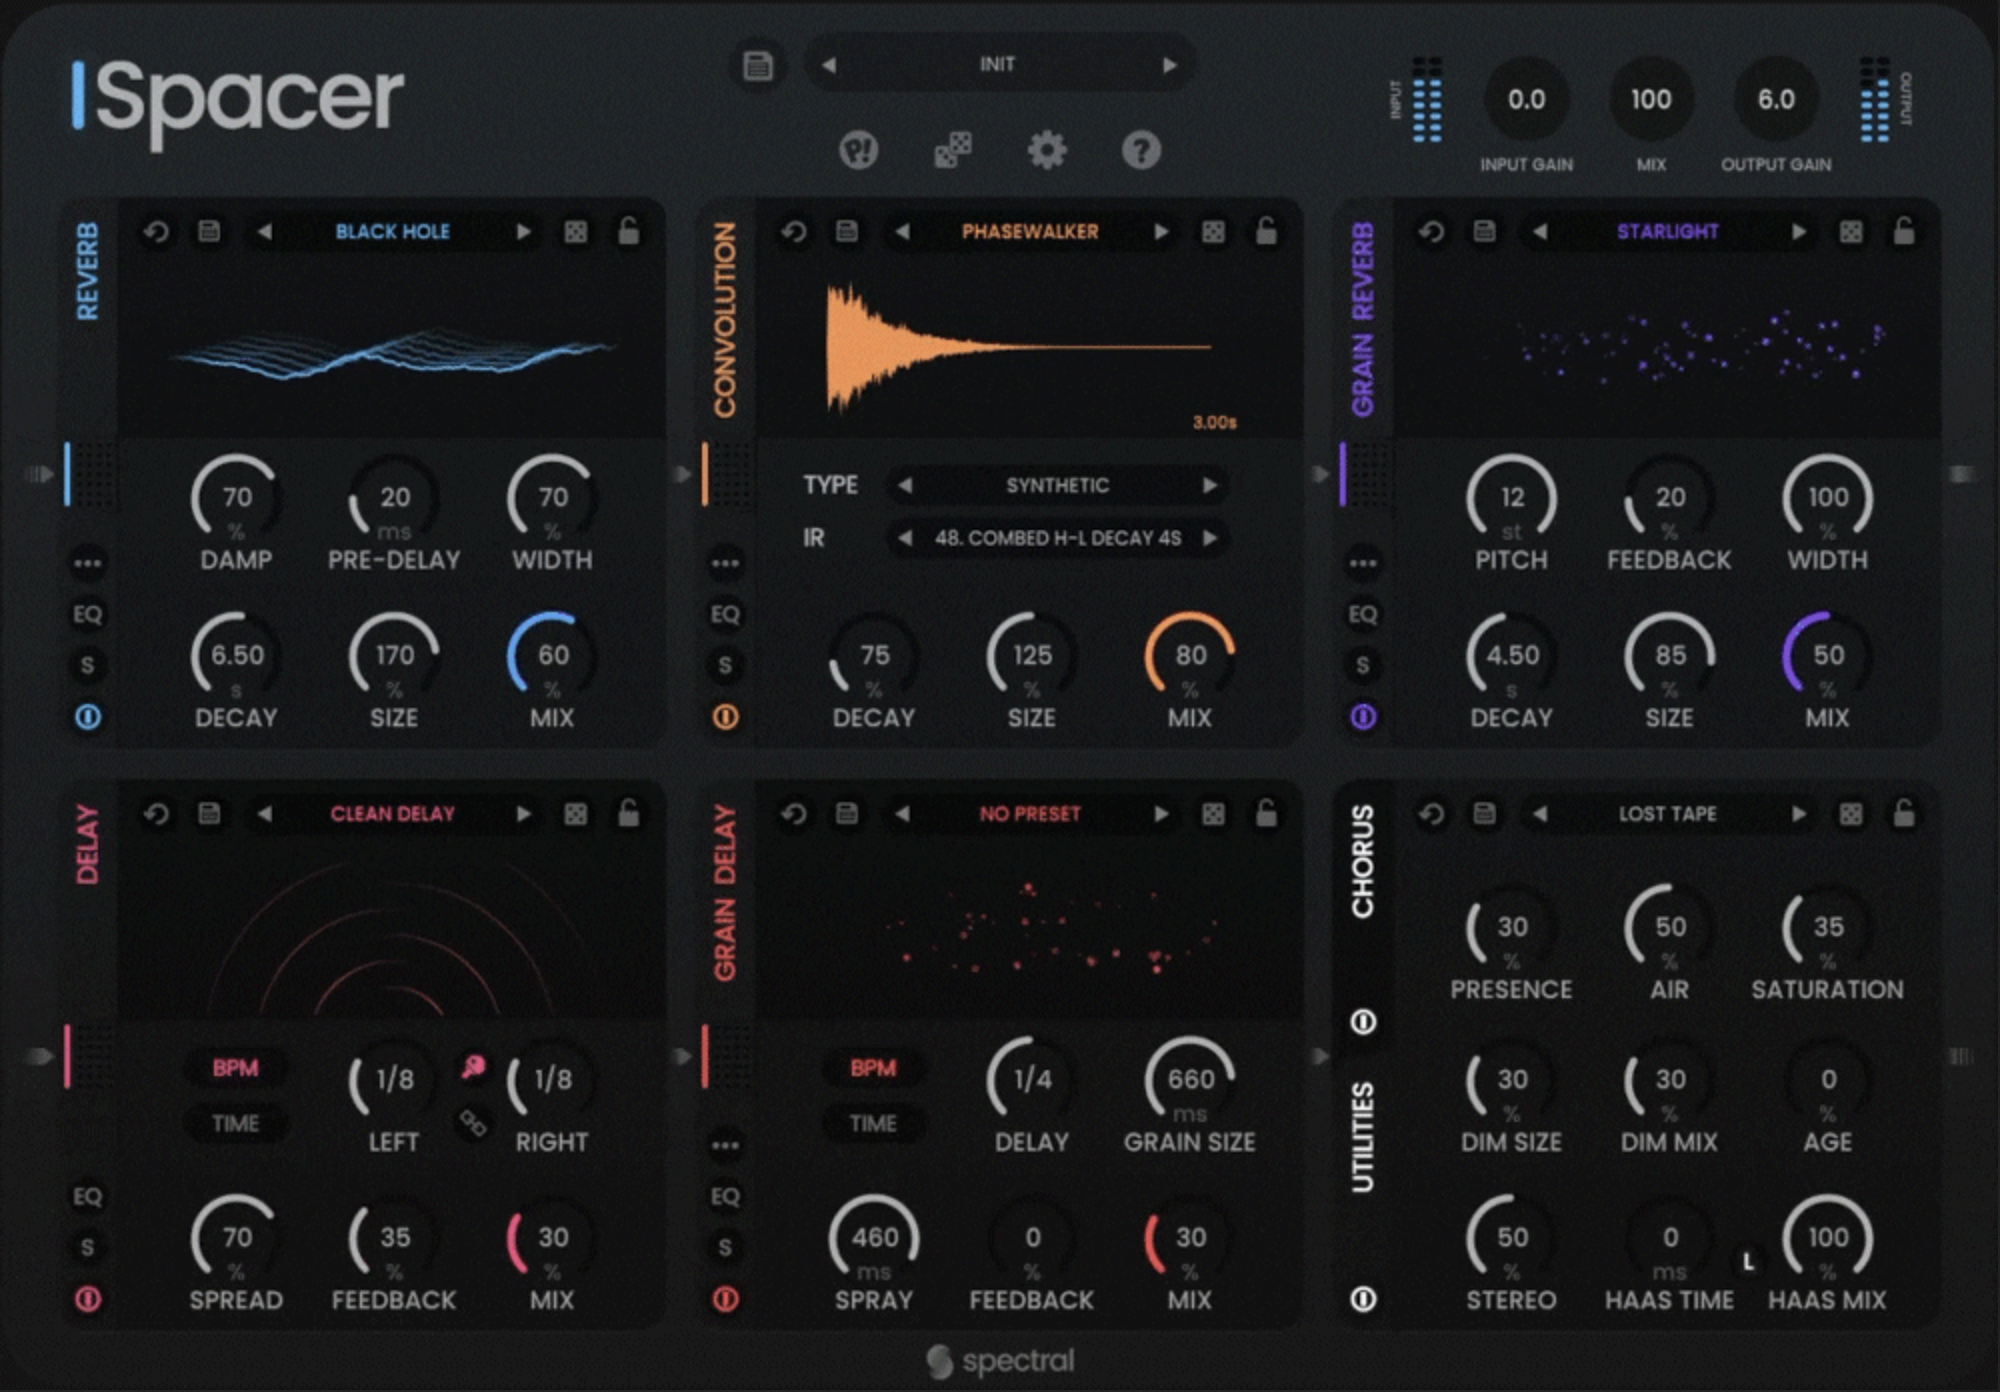Viewport: 2000px width, 1392px height.
Task: Solo the Reverb module with the S button
Action: [88, 663]
